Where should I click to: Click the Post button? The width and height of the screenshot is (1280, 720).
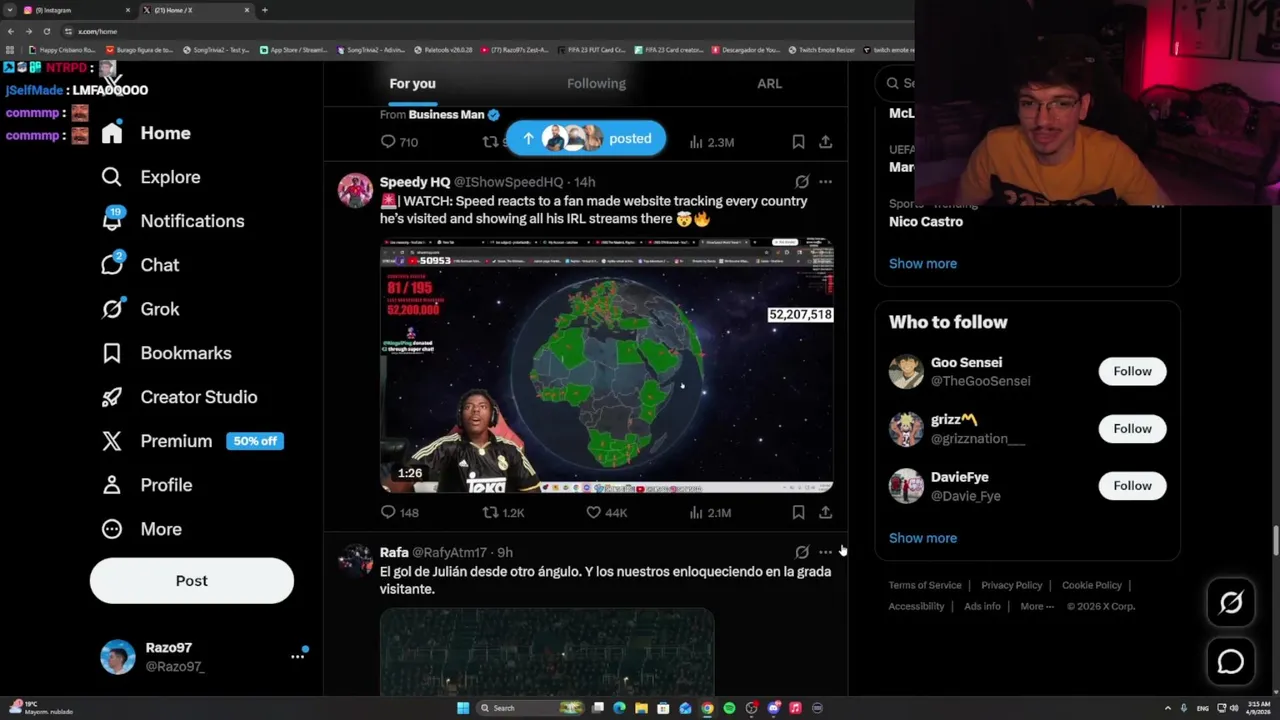click(x=192, y=581)
